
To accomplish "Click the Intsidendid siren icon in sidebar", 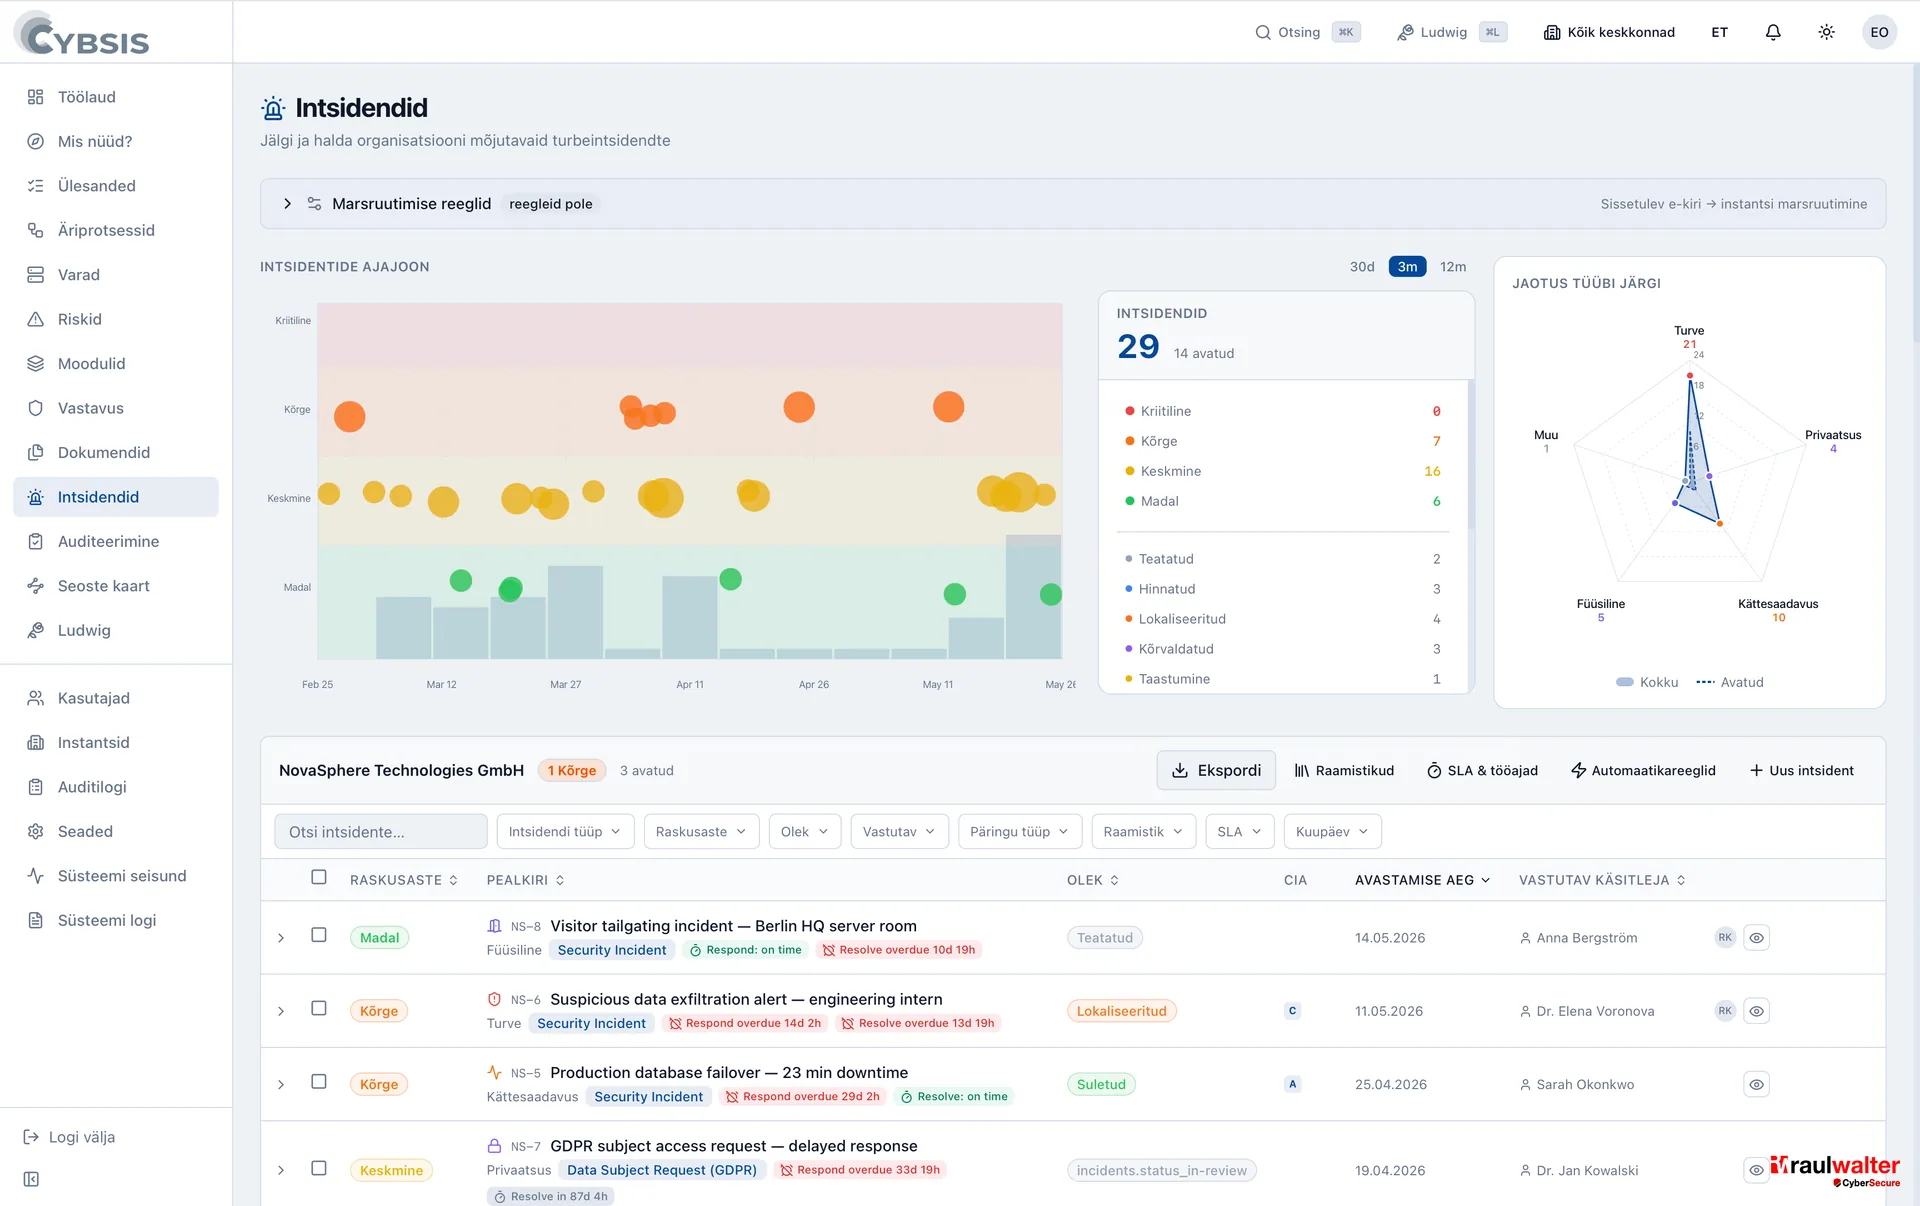I will [36, 497].
